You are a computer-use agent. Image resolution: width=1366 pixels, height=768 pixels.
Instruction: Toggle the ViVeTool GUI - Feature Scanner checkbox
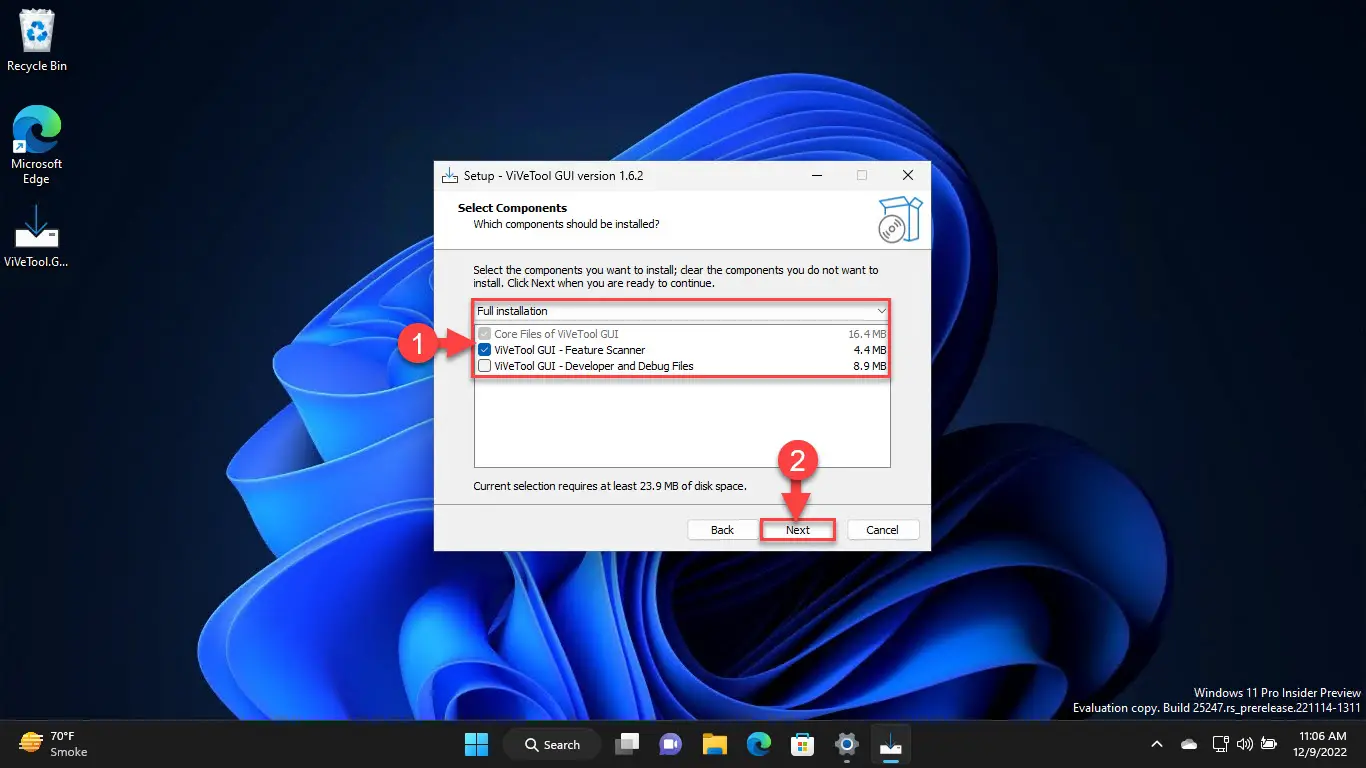coord(485,350)
